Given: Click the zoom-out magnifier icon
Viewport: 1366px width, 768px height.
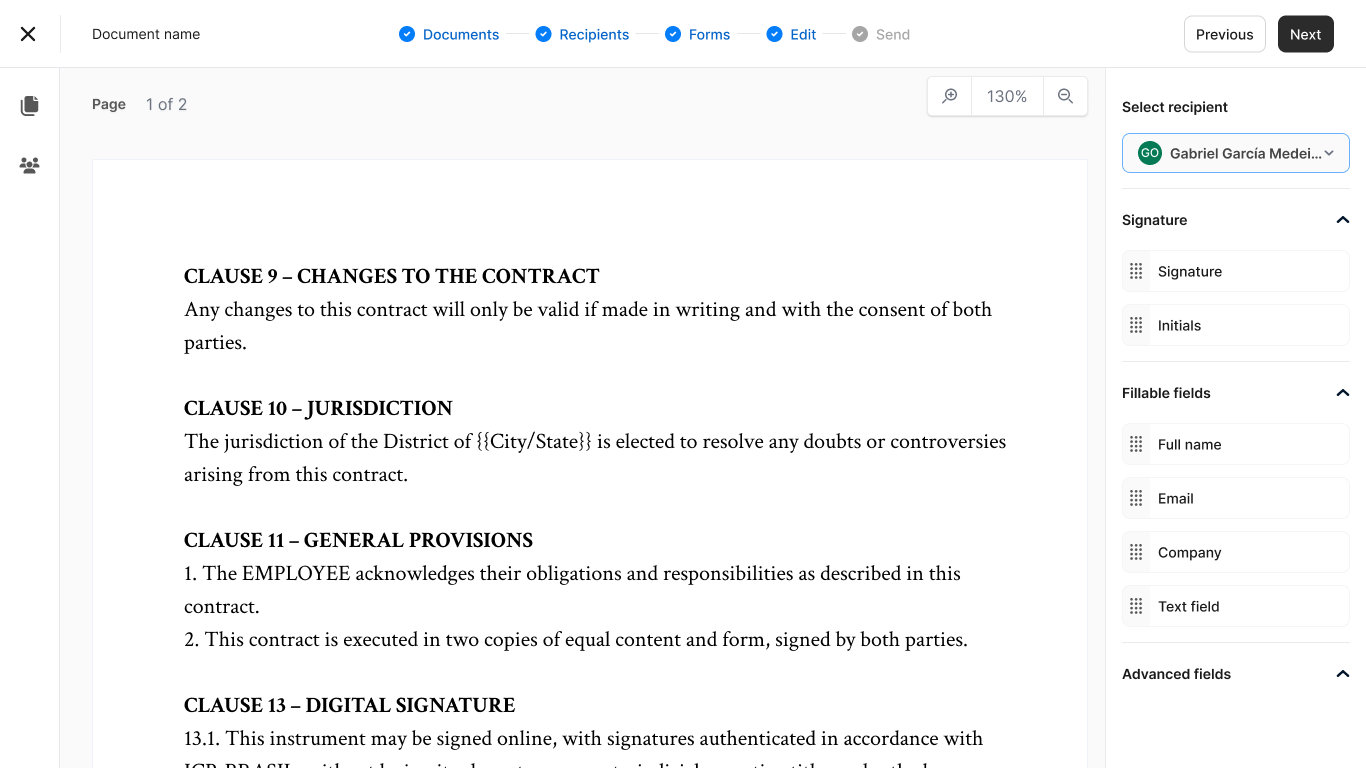Looking at the screenshot, I should (x=1065, y=95).
